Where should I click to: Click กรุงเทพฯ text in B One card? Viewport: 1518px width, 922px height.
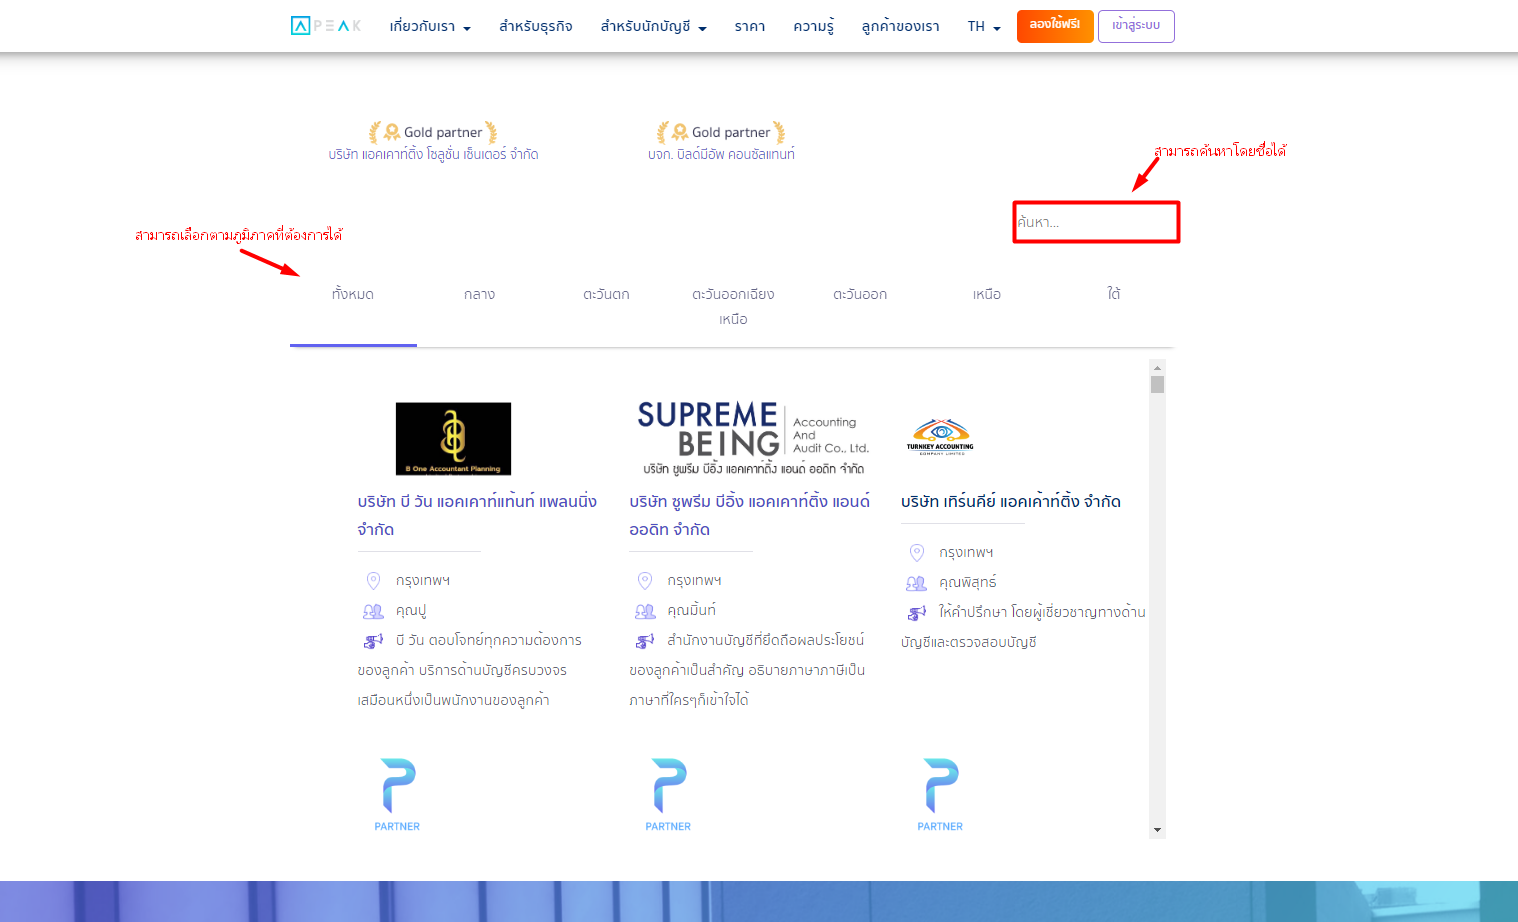(423, 581)
